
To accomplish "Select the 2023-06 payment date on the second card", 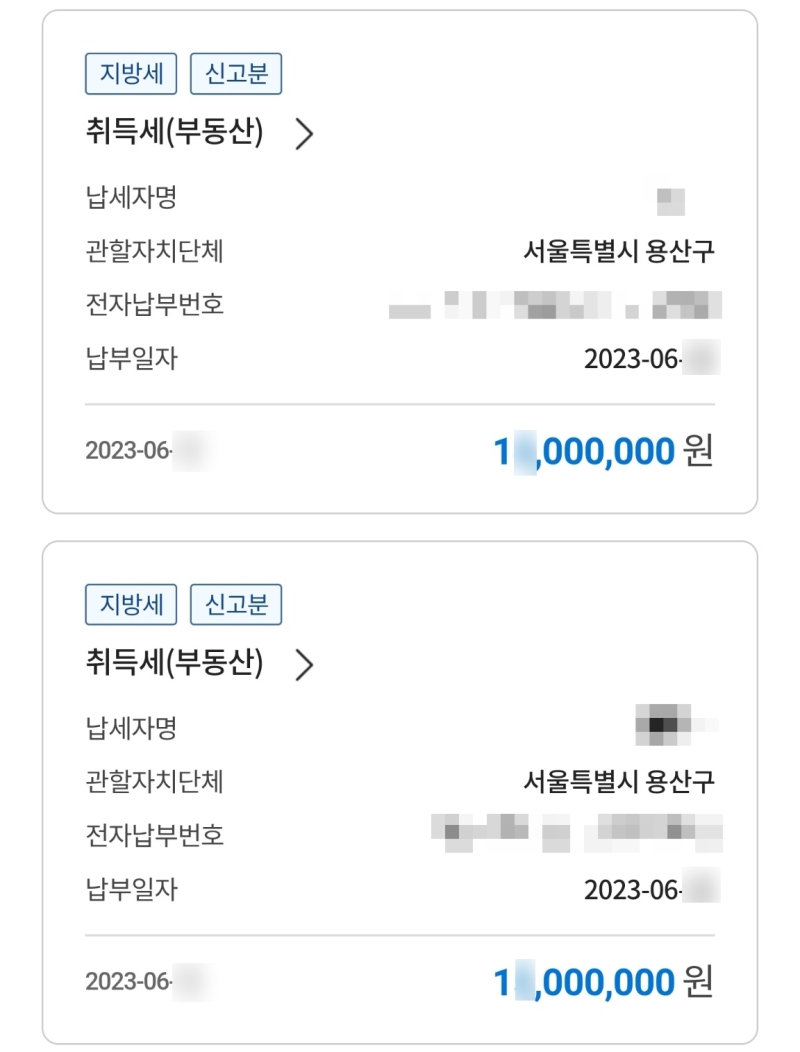I will tap(648, 887).
